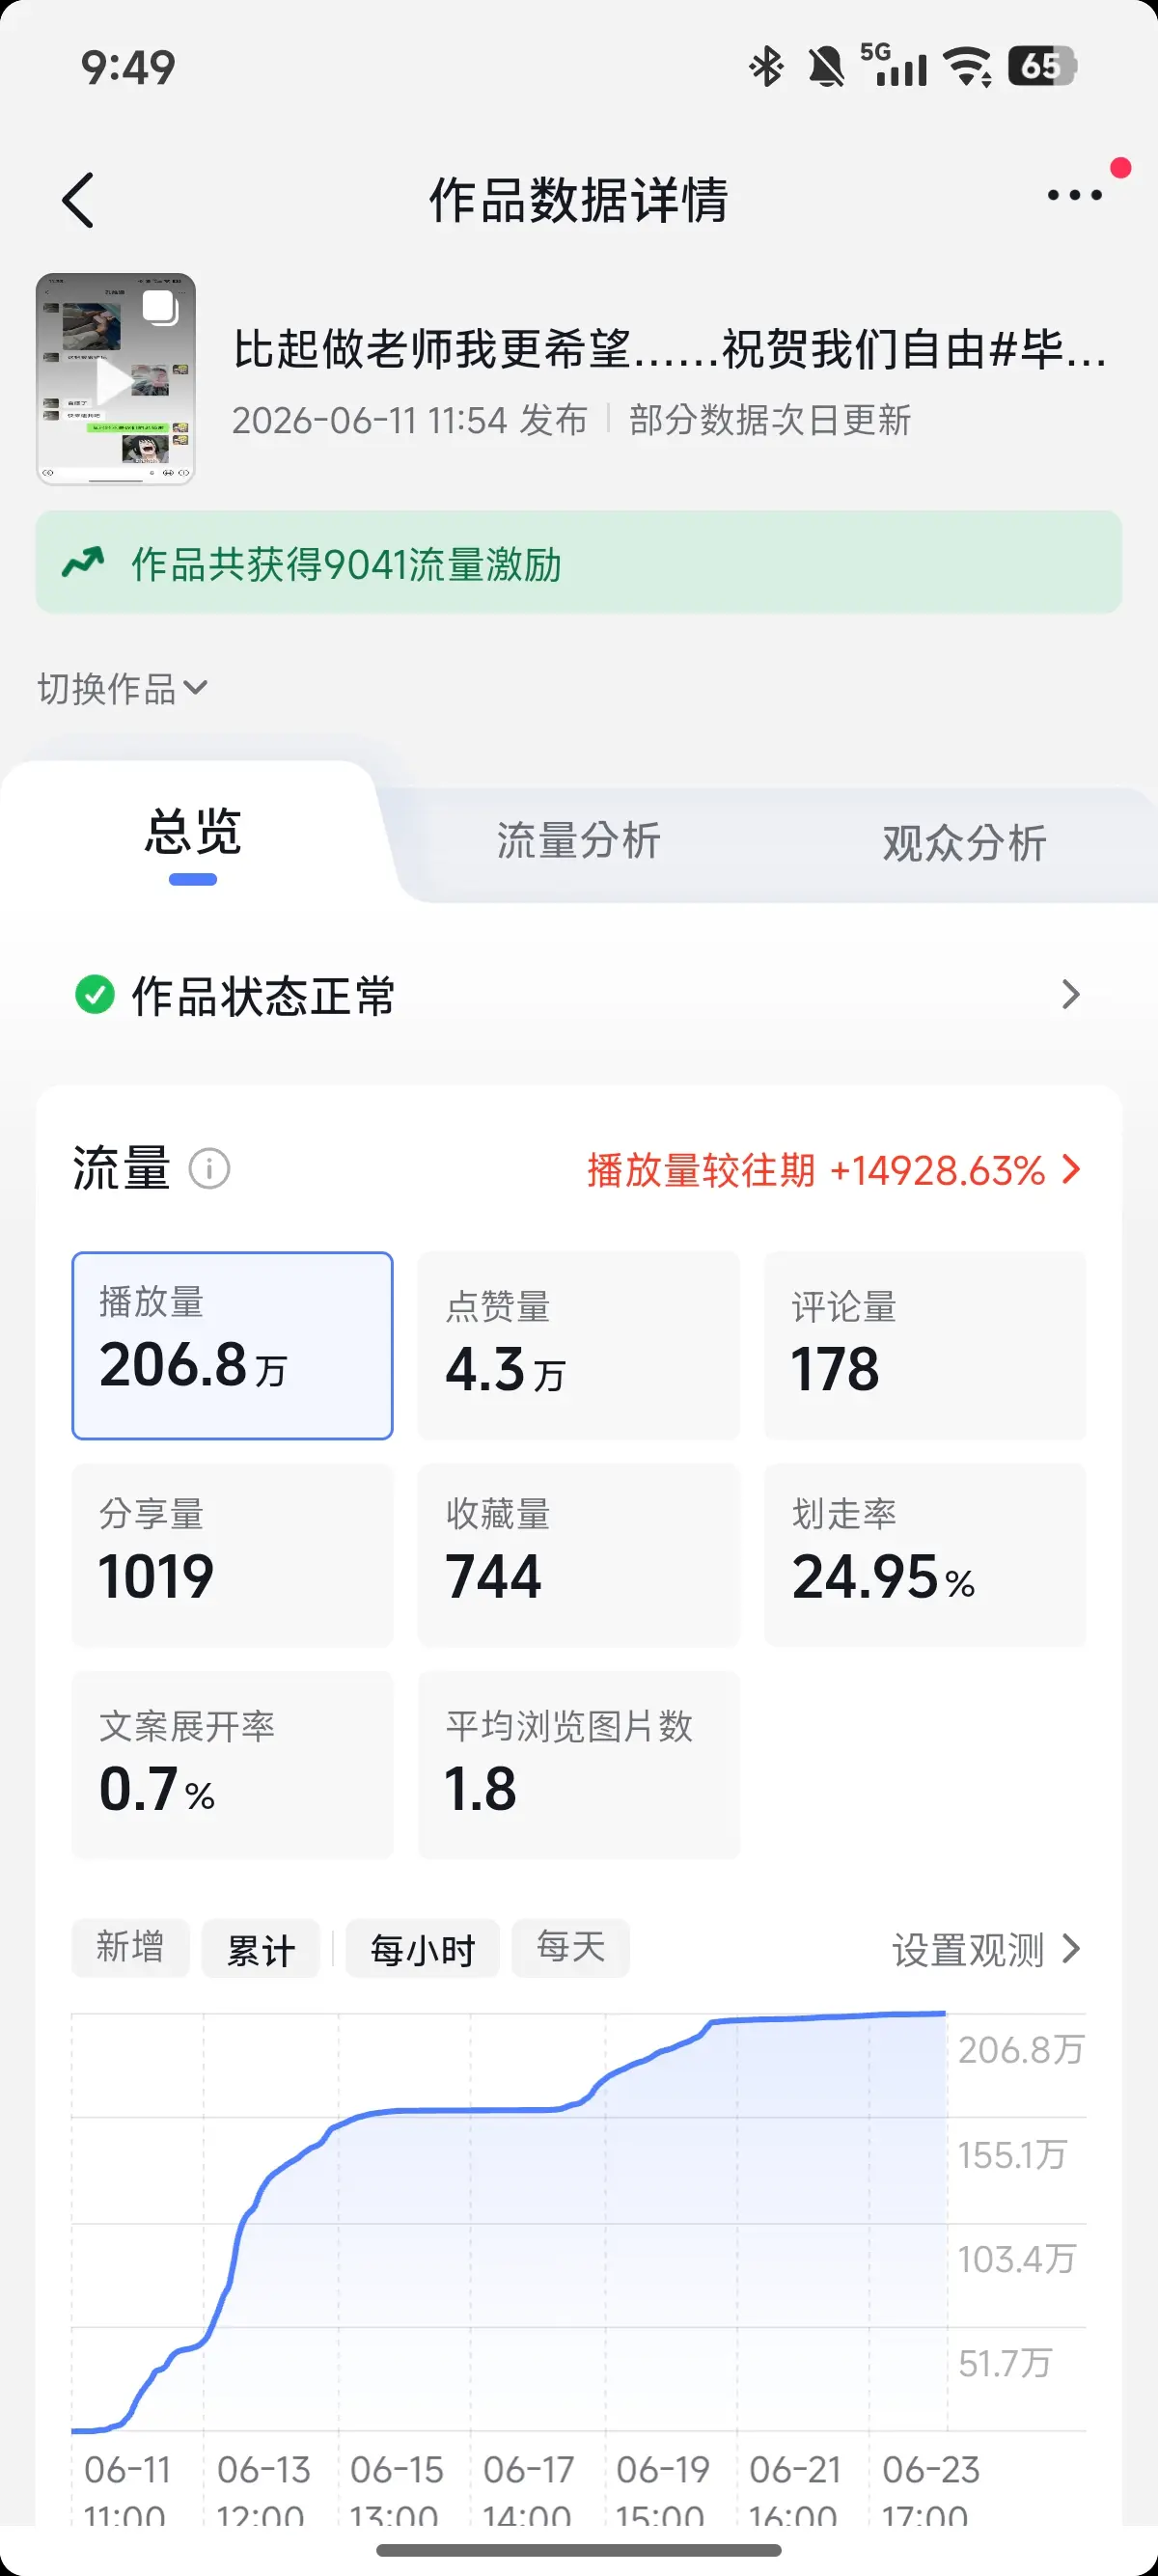Select the 播放量 206.8万 metric card
This screenshot has height=2576, width=1158.
point(232,1345)
